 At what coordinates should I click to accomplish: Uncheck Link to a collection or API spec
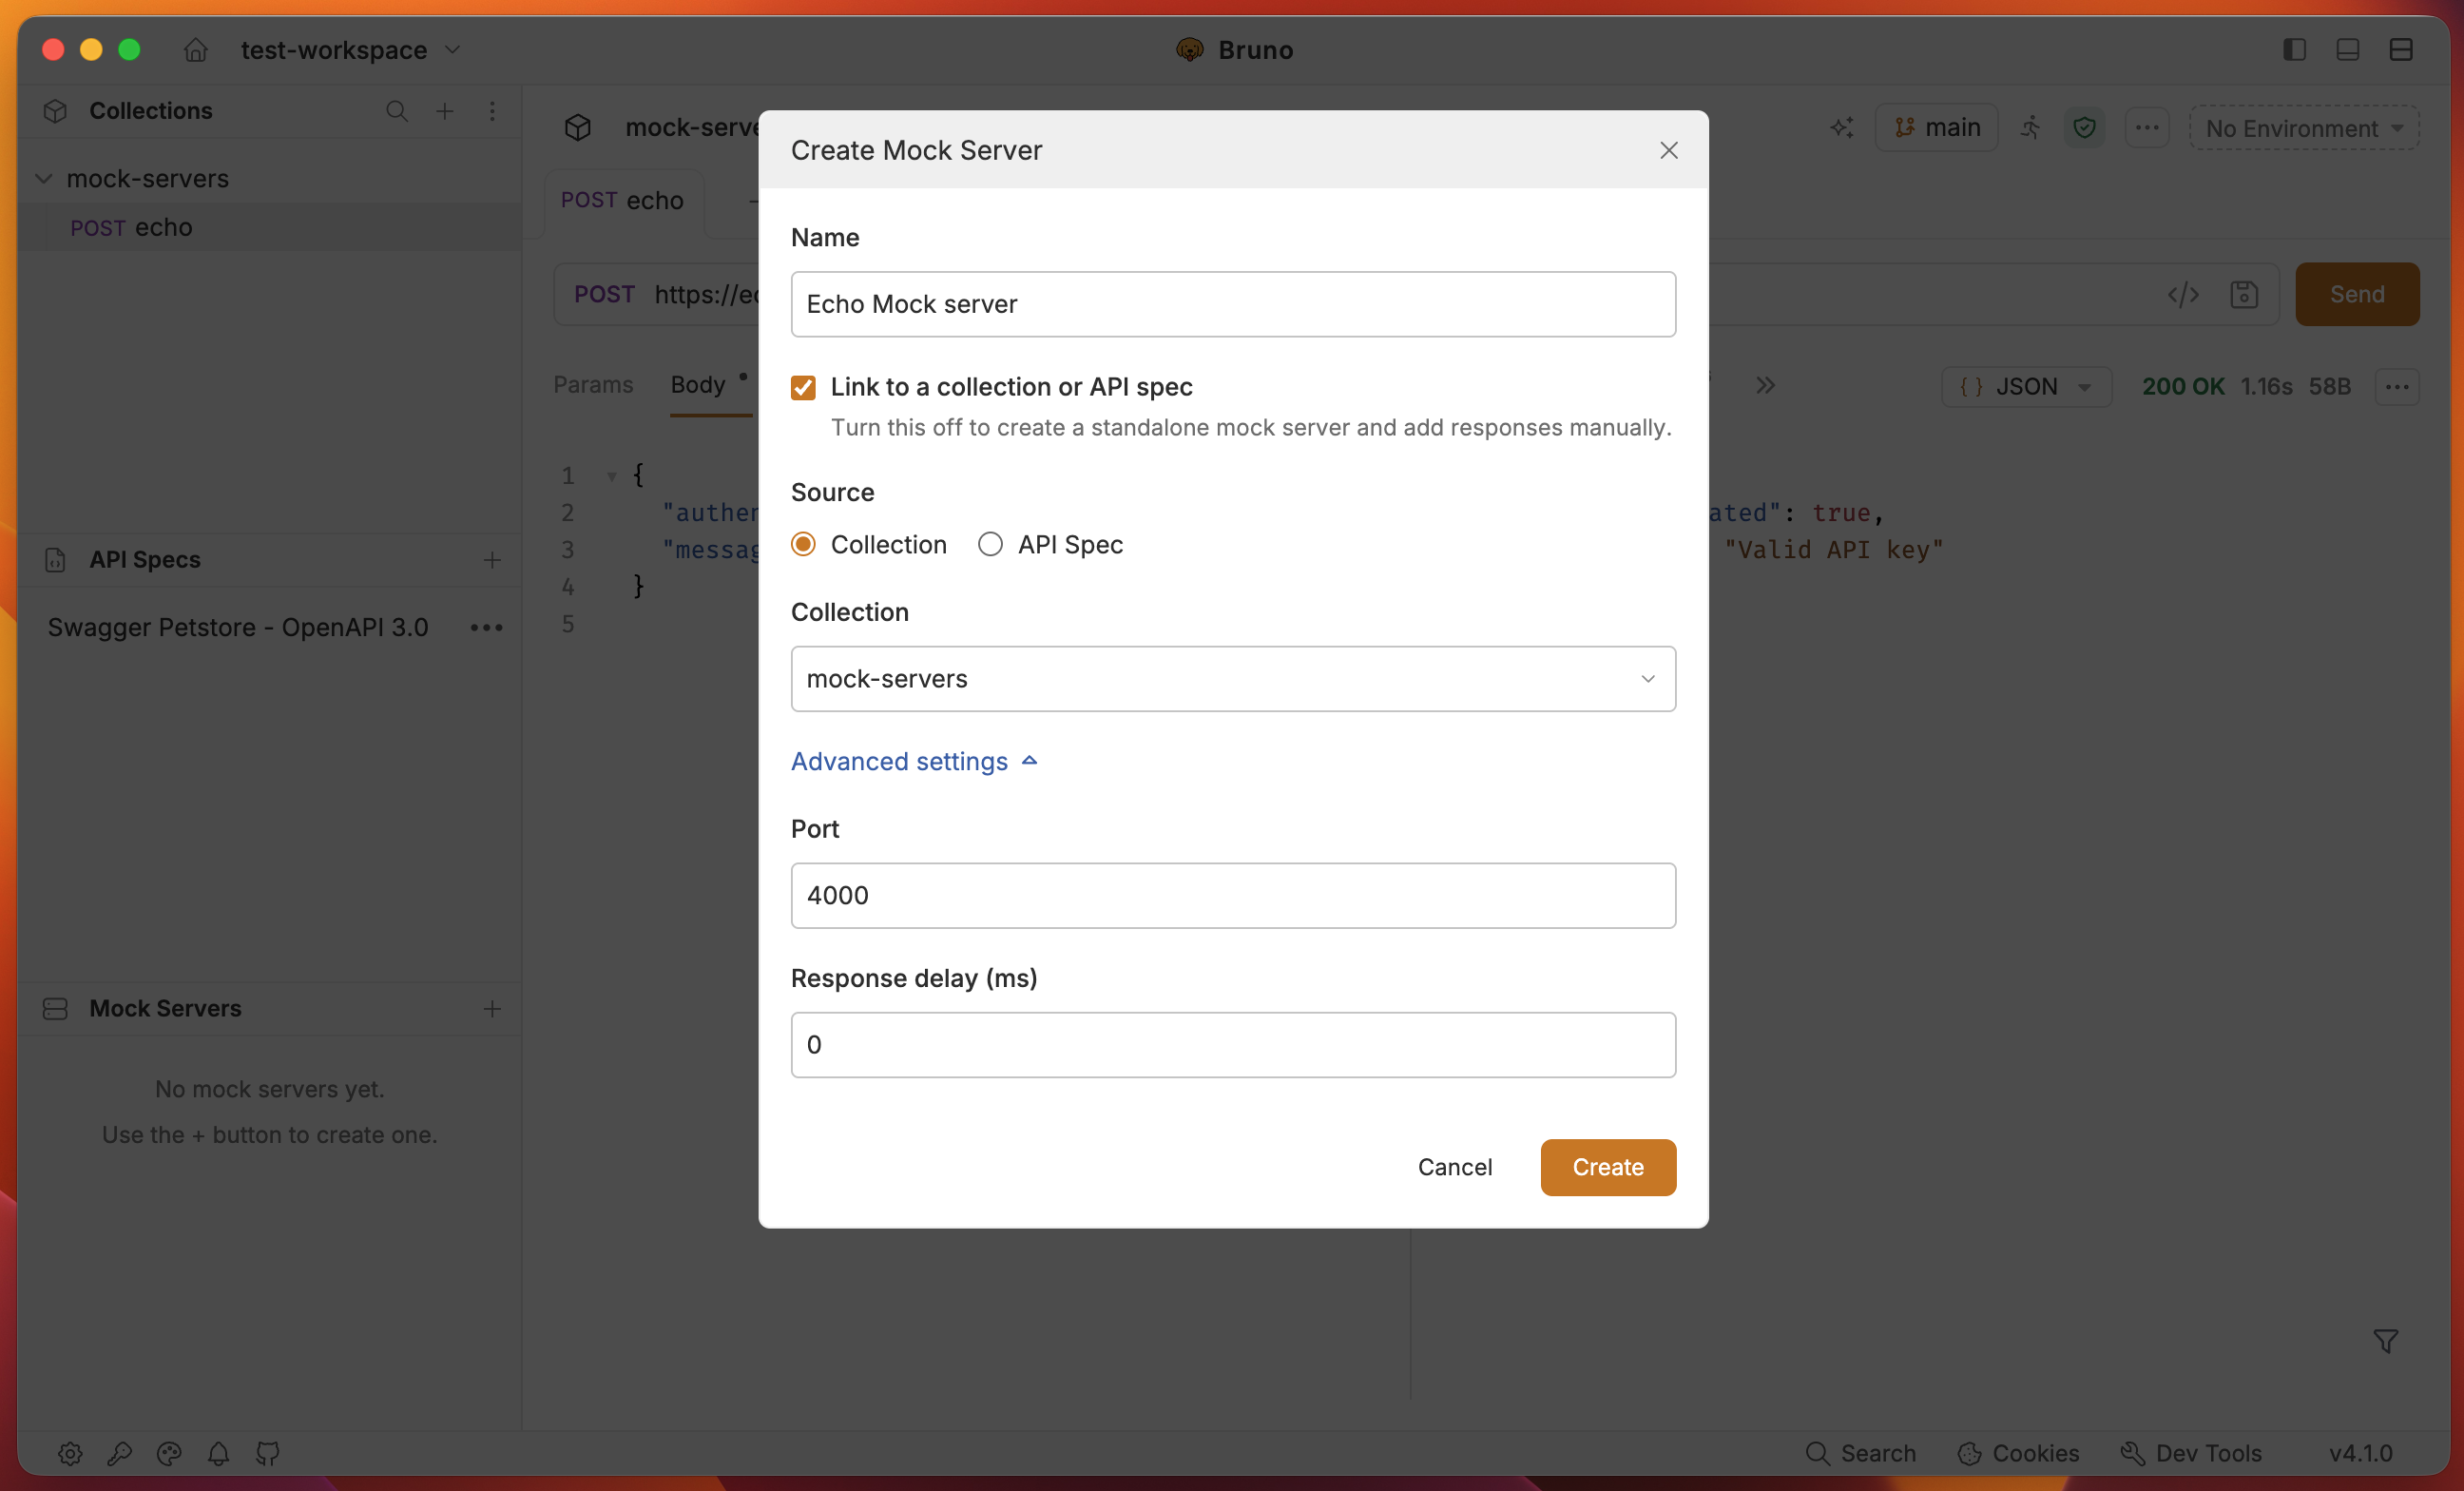[803, 387]
